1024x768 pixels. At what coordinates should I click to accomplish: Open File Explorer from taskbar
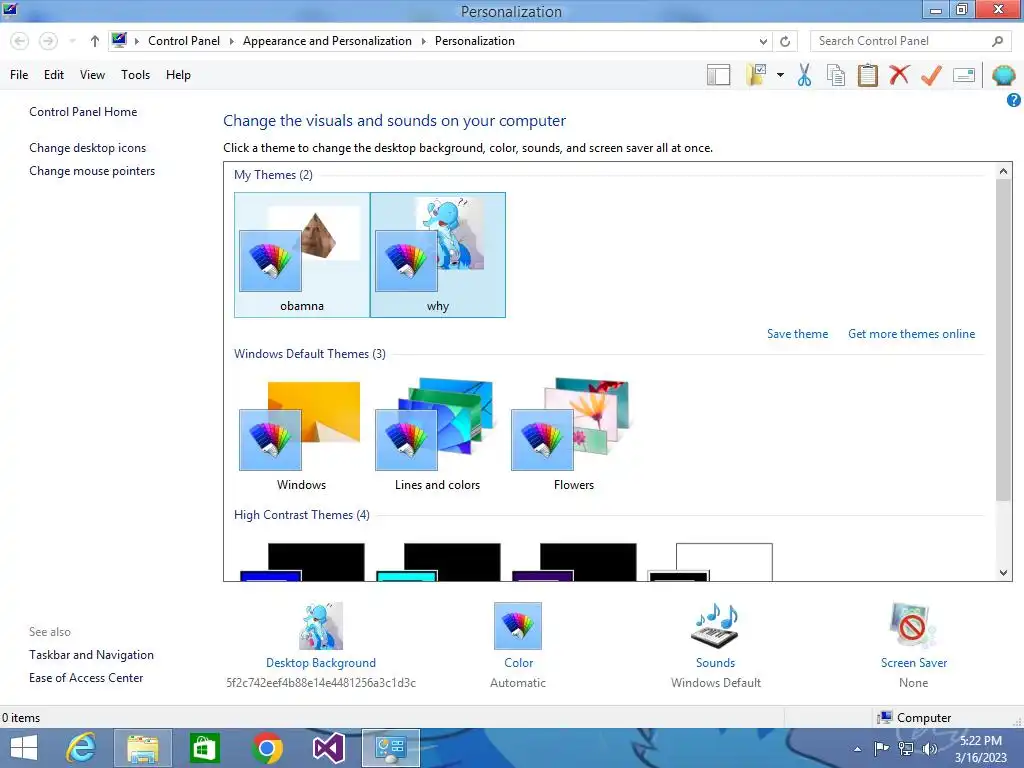[143, 748]
